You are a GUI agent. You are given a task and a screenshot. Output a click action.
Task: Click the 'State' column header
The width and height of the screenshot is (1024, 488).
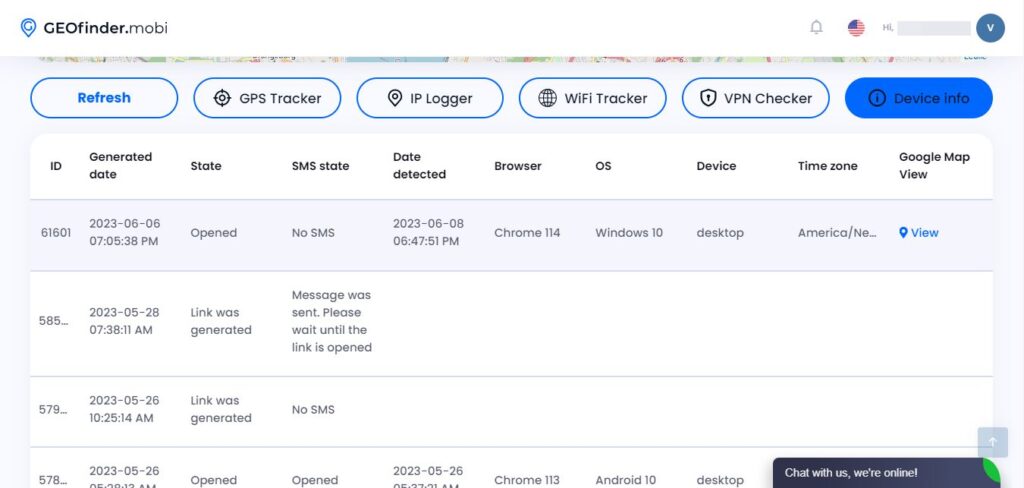[x=206, y=166]
